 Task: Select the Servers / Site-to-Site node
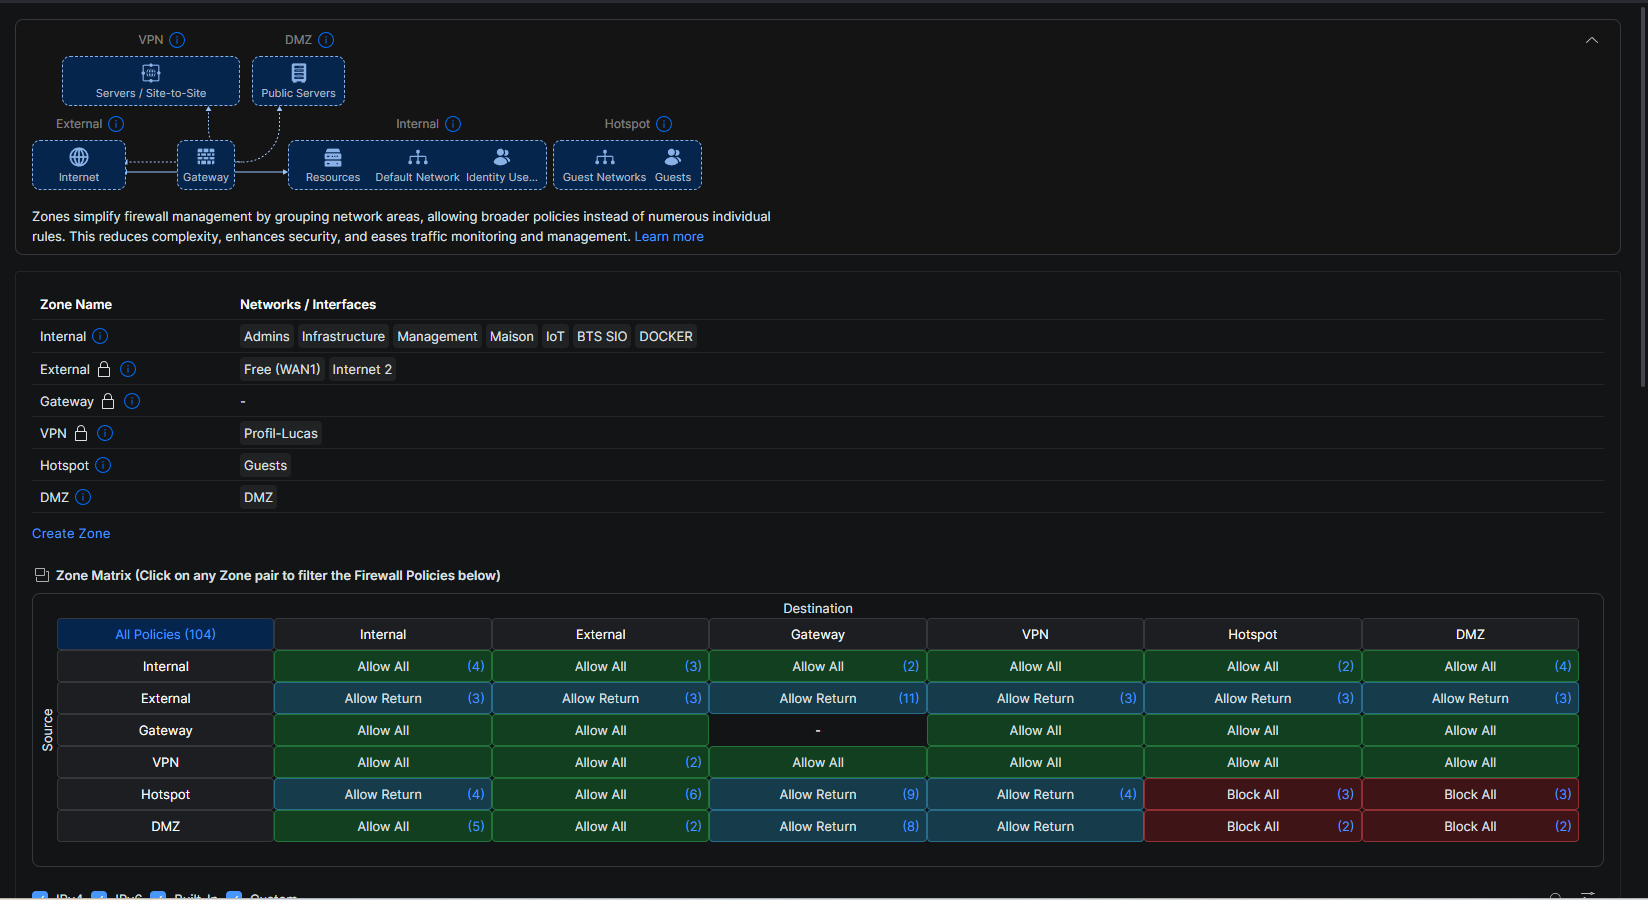tap(151, 81)
